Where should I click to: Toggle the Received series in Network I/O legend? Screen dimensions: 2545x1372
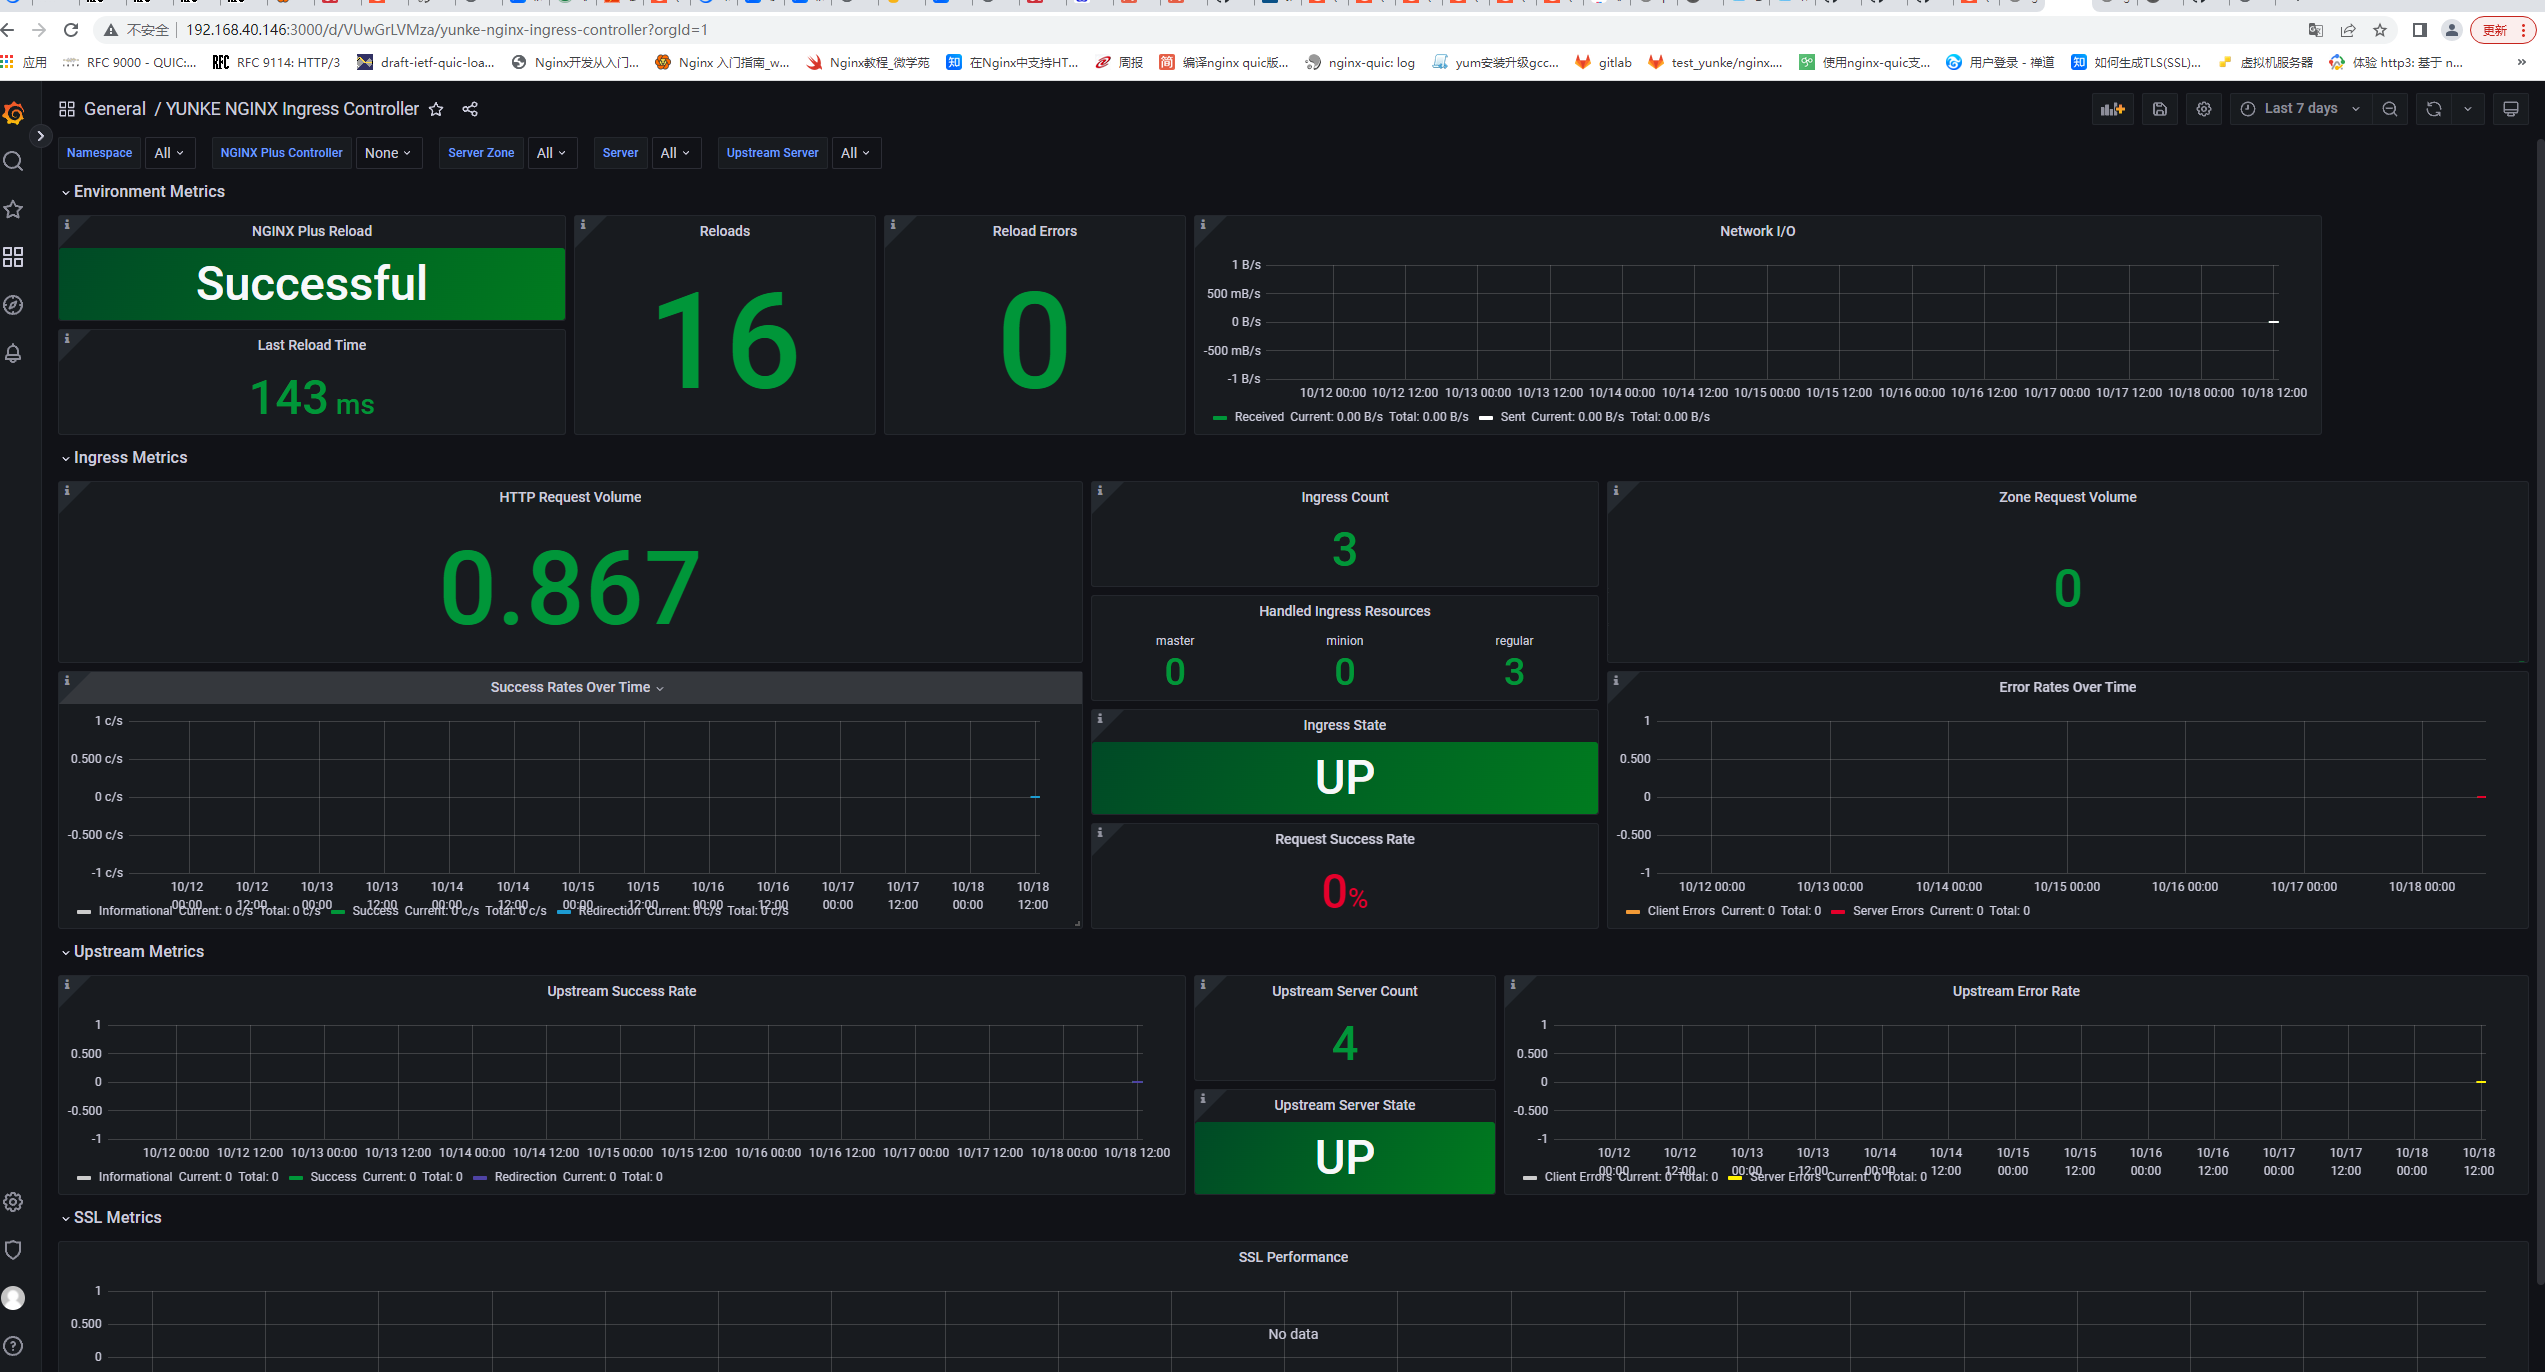point(1259,417)
